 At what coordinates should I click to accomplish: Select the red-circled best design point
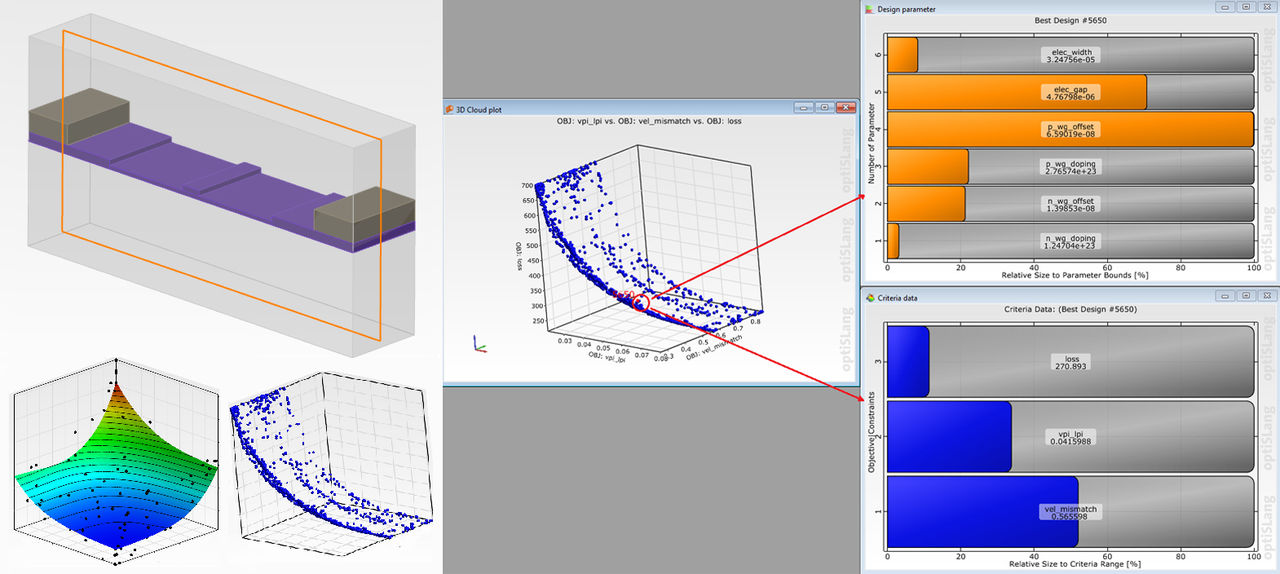click(x=642, y=302)
